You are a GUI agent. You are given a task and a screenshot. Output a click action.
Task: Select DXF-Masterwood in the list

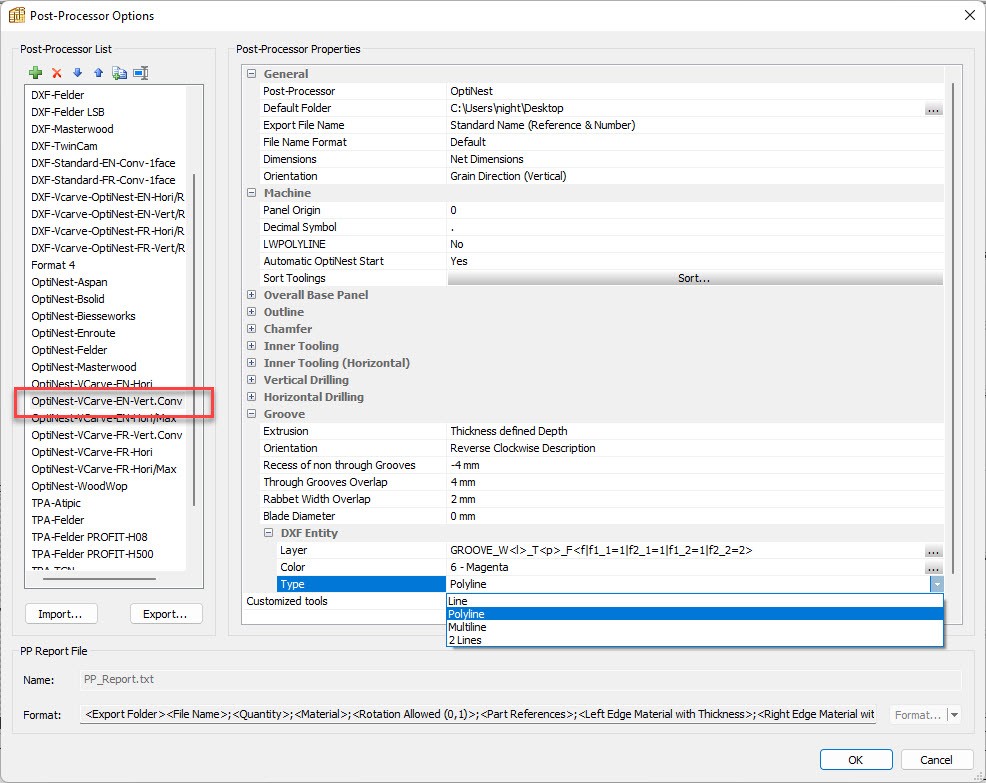coord(72,129)
